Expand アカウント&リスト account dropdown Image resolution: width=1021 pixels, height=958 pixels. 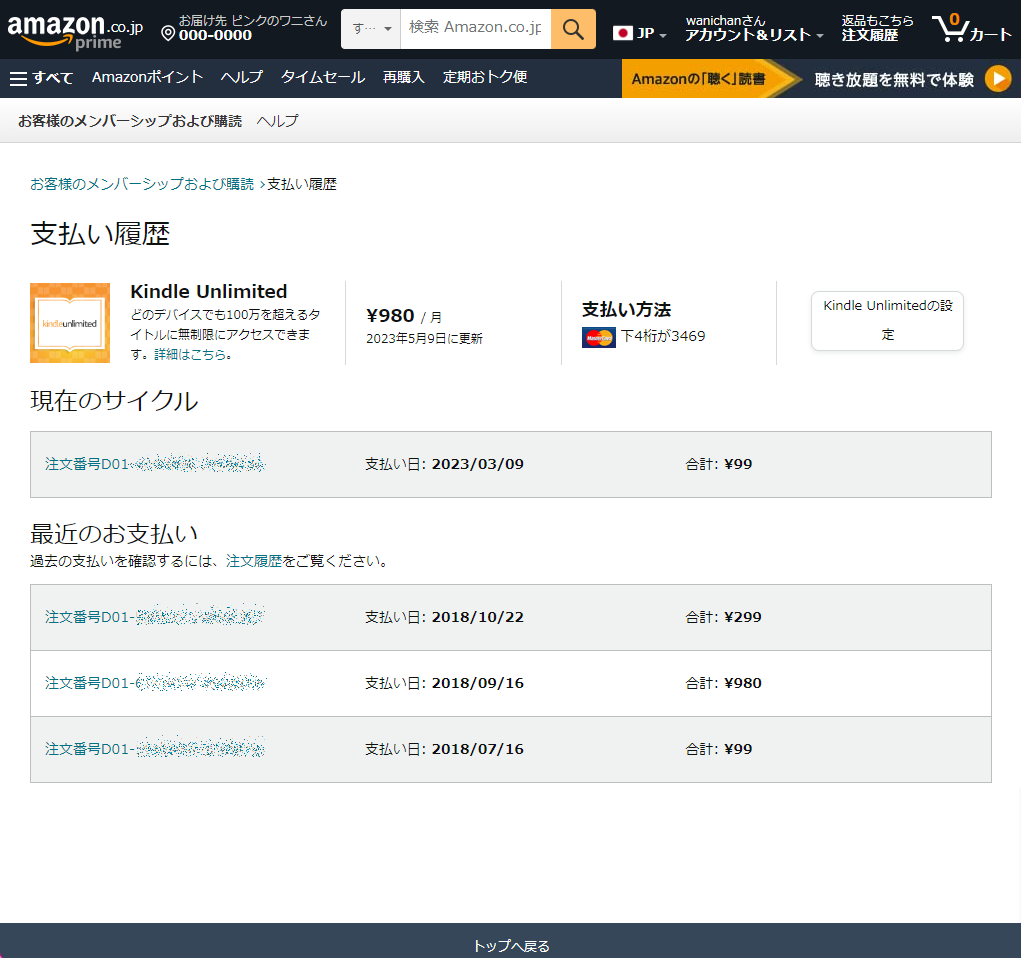click(x=753, y=29)
